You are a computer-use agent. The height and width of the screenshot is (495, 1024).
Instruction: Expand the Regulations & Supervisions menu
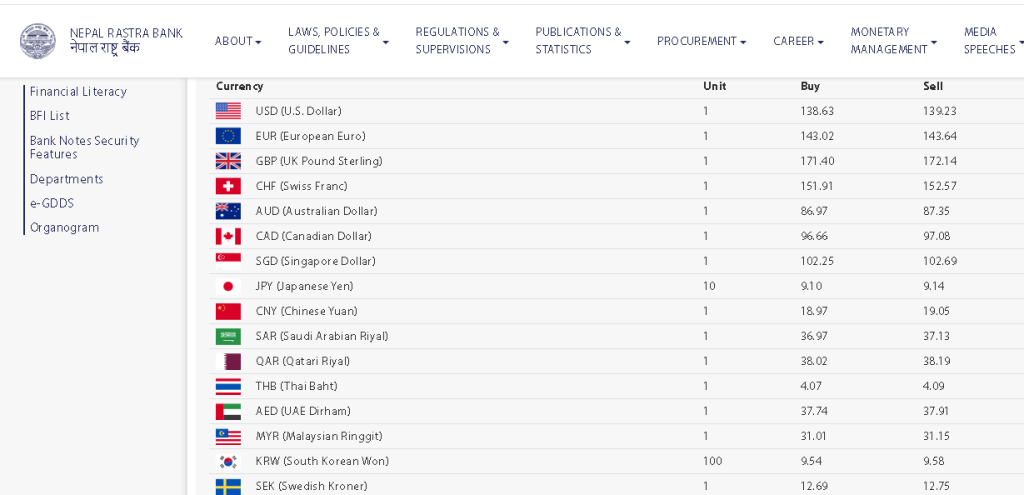pyautogui.click(x=461, y=41)
